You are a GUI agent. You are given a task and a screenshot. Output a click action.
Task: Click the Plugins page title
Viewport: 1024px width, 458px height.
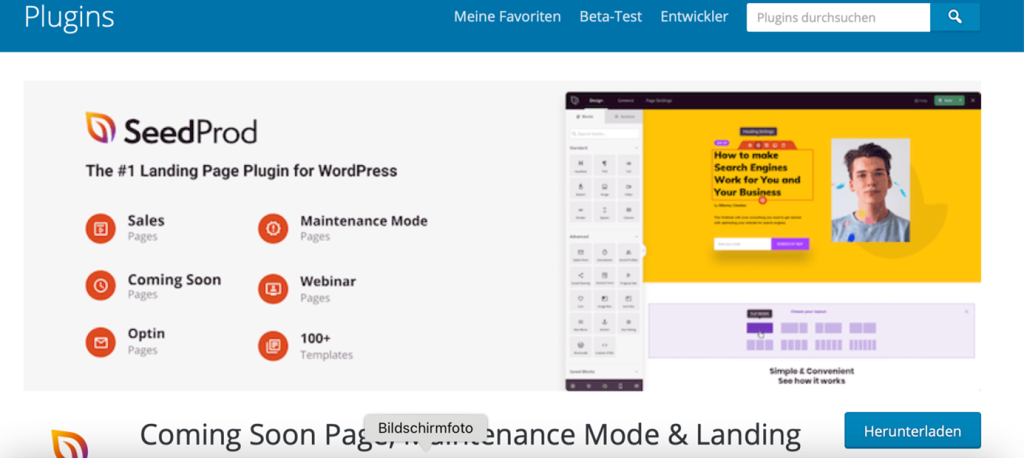click(69, 17)
